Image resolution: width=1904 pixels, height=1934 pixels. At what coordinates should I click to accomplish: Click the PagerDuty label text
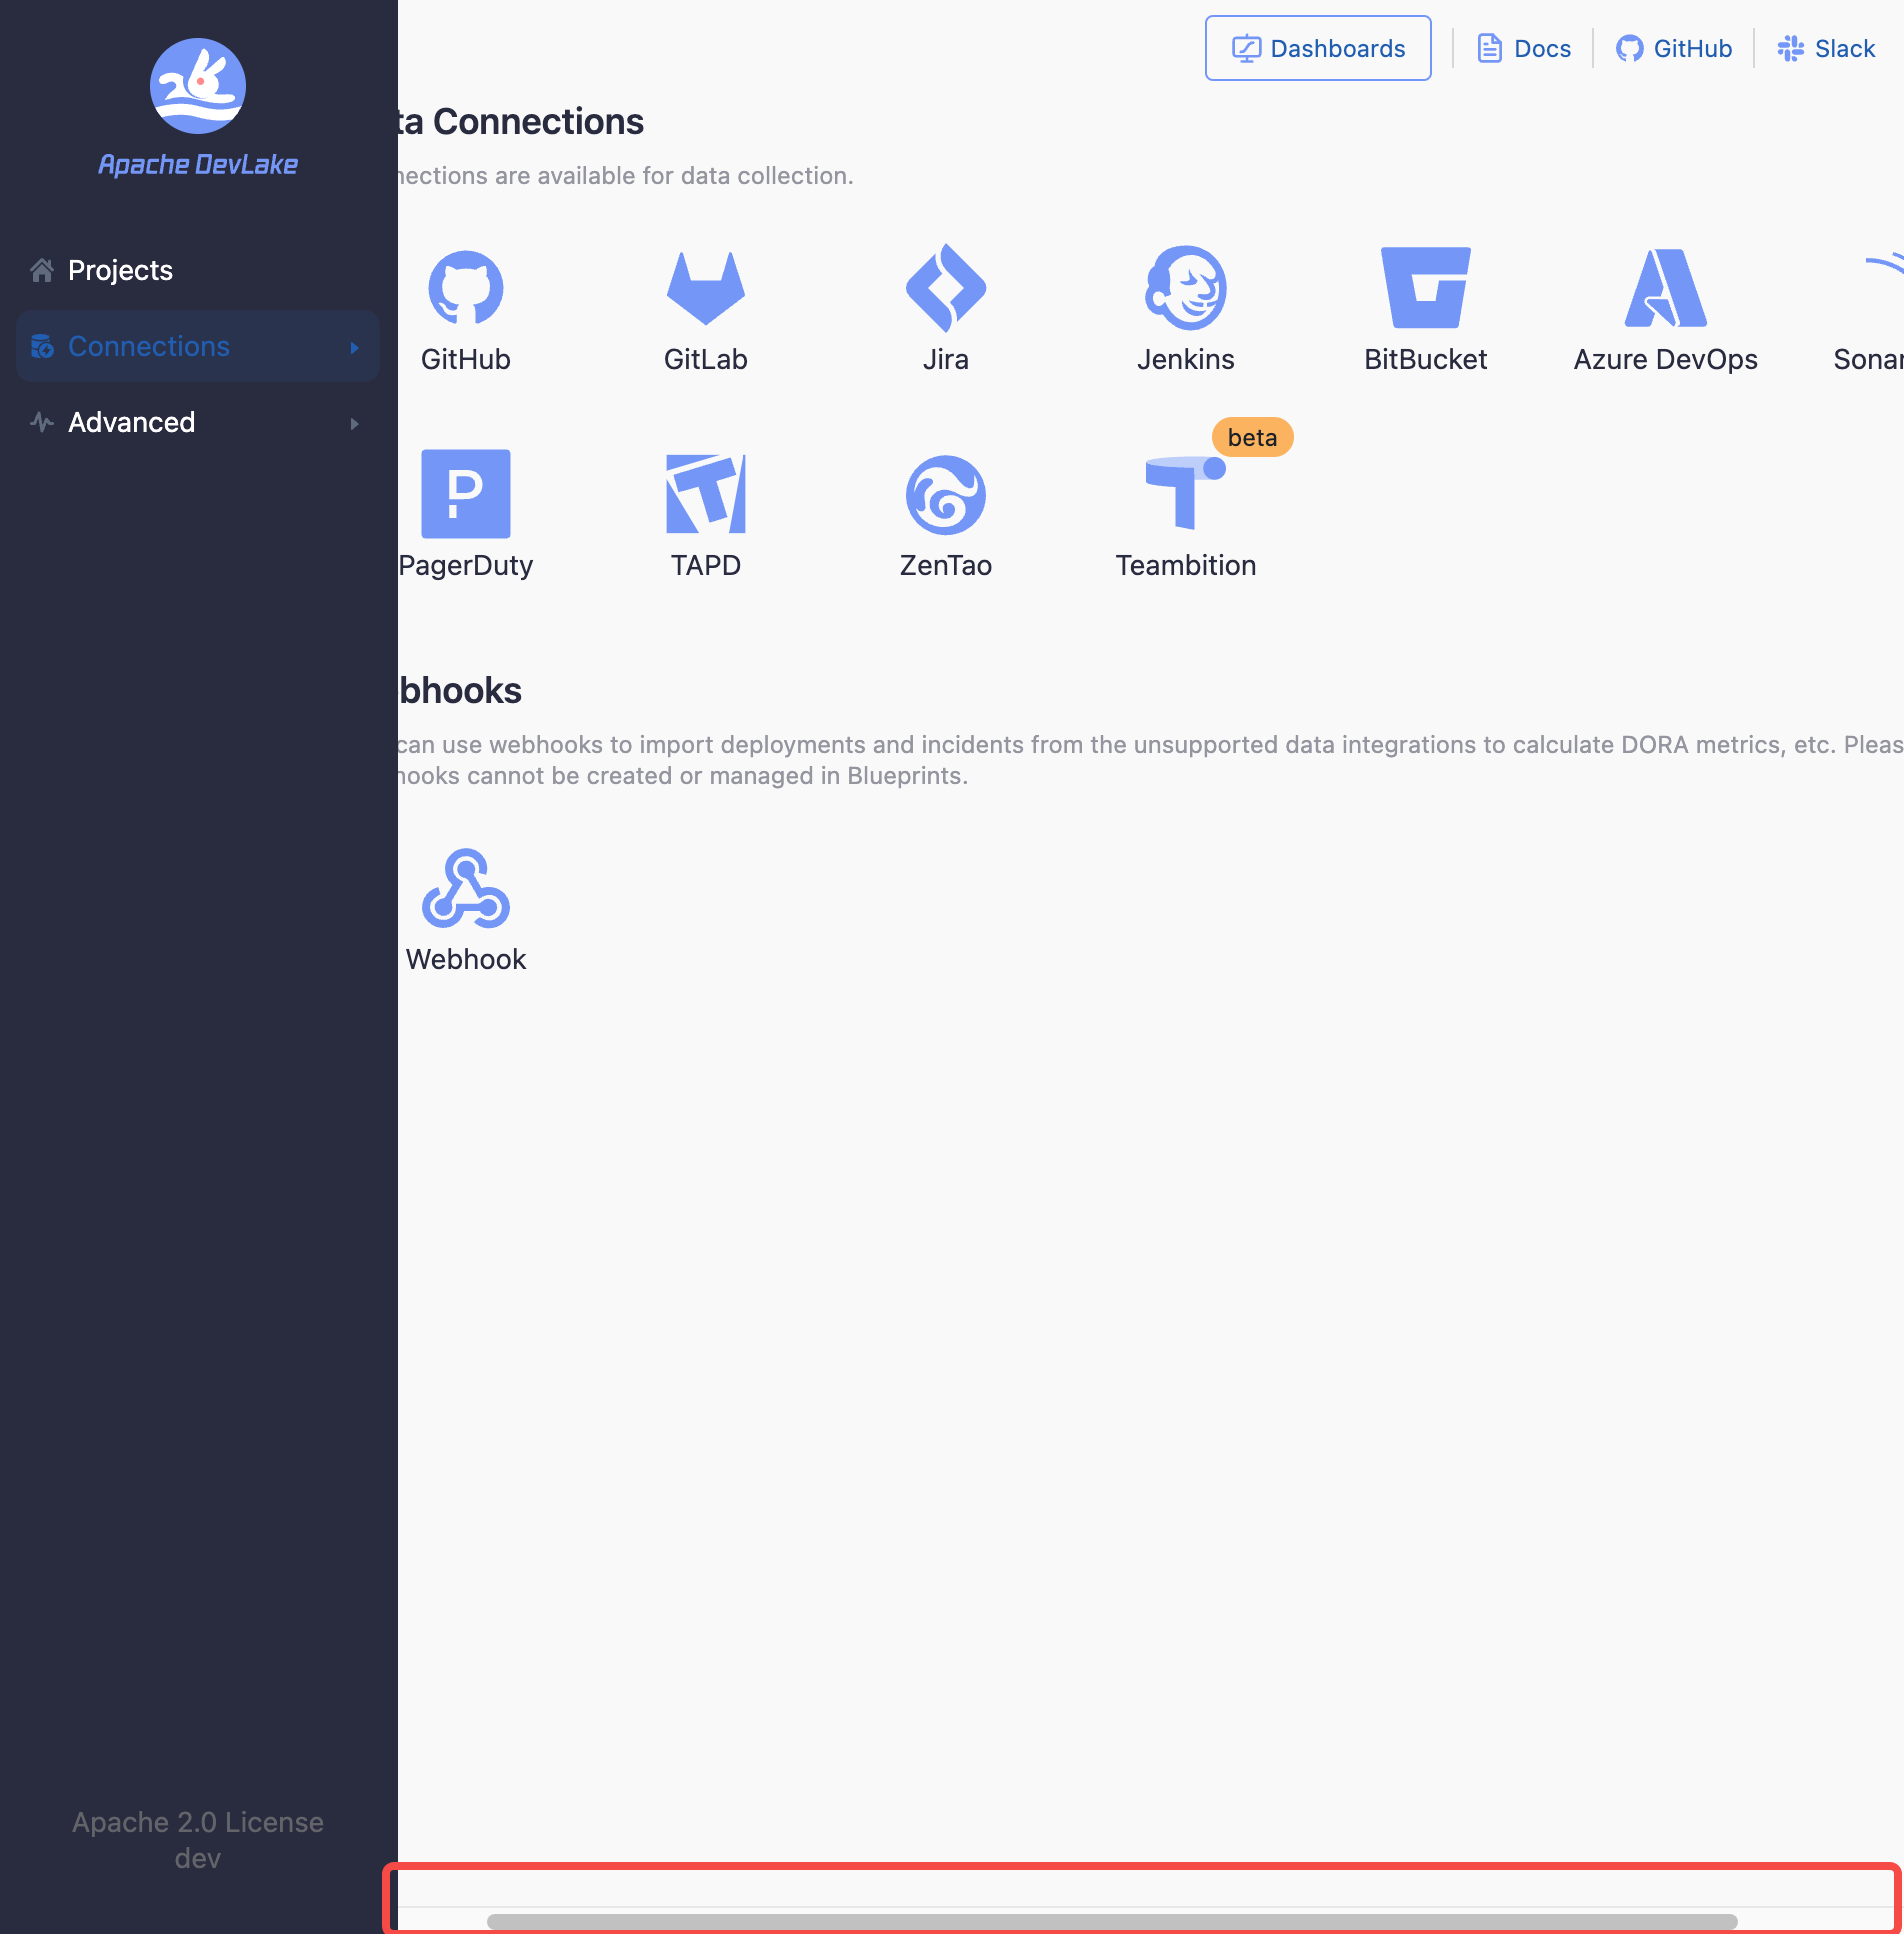(x=465, y=565)
